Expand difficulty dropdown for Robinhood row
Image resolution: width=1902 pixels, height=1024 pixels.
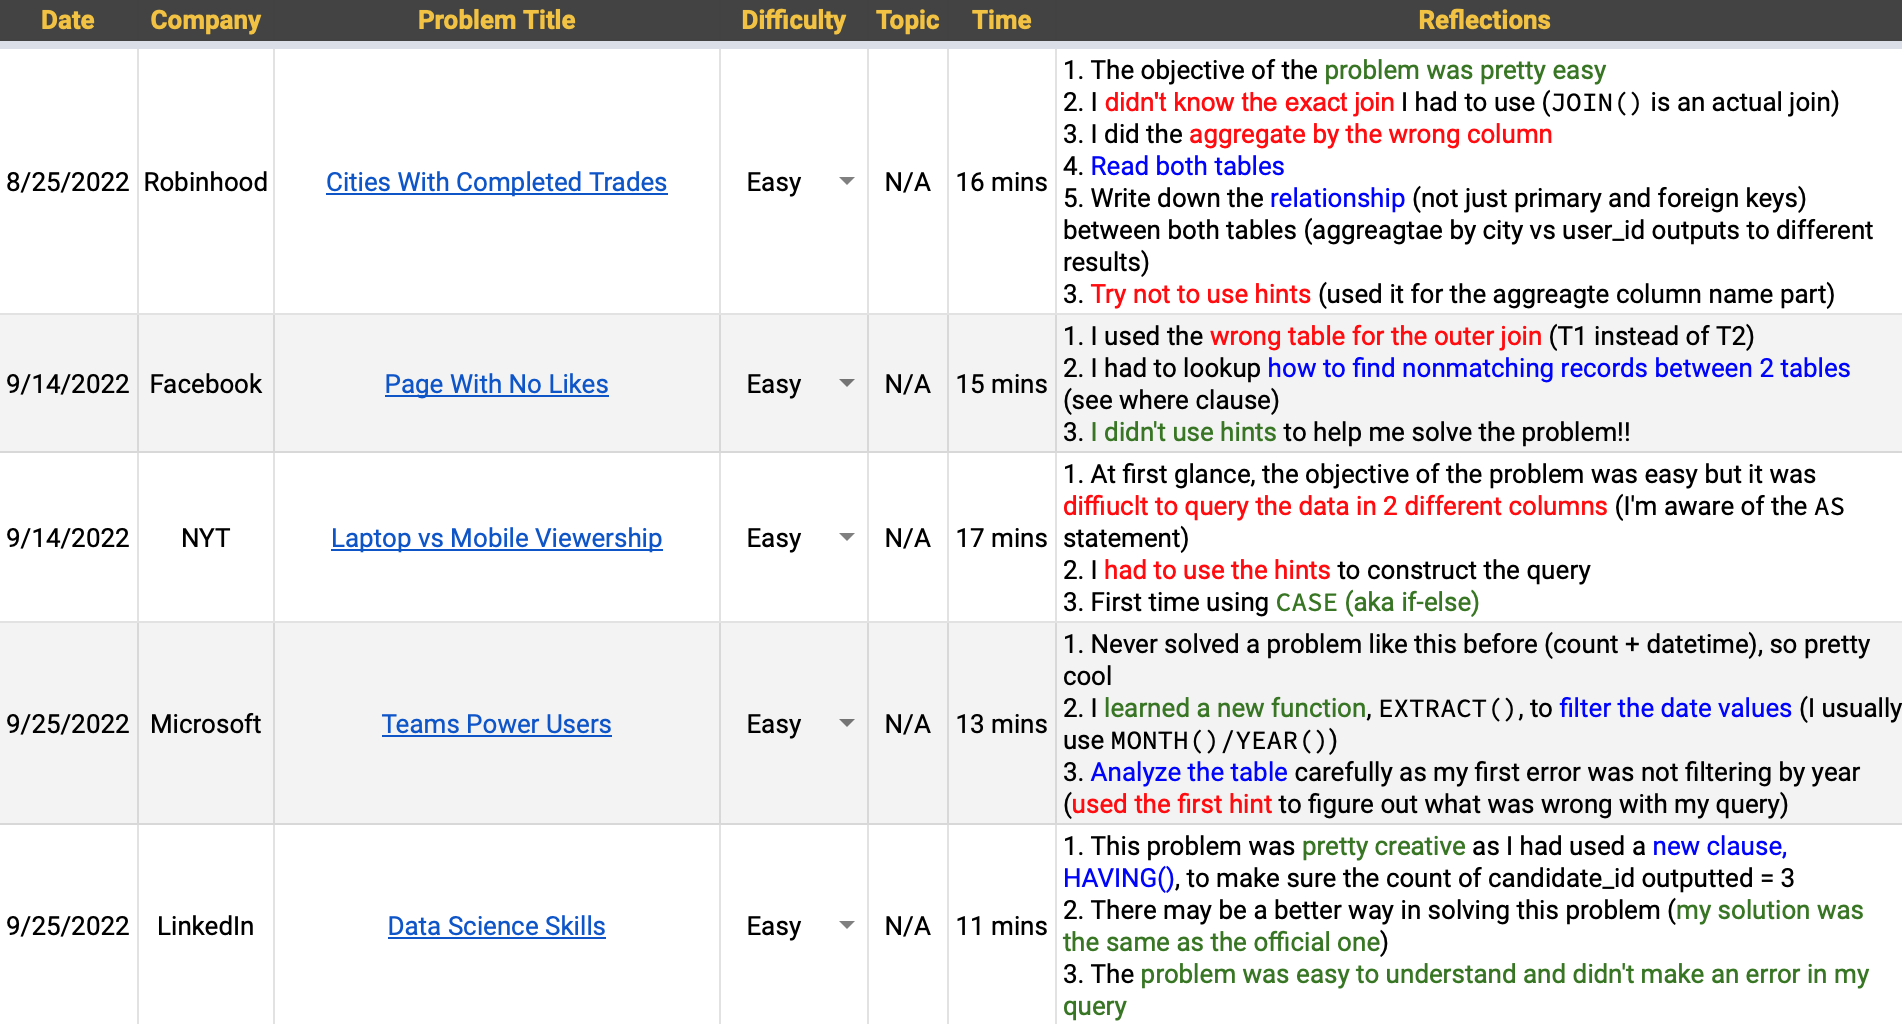(846, 182)
